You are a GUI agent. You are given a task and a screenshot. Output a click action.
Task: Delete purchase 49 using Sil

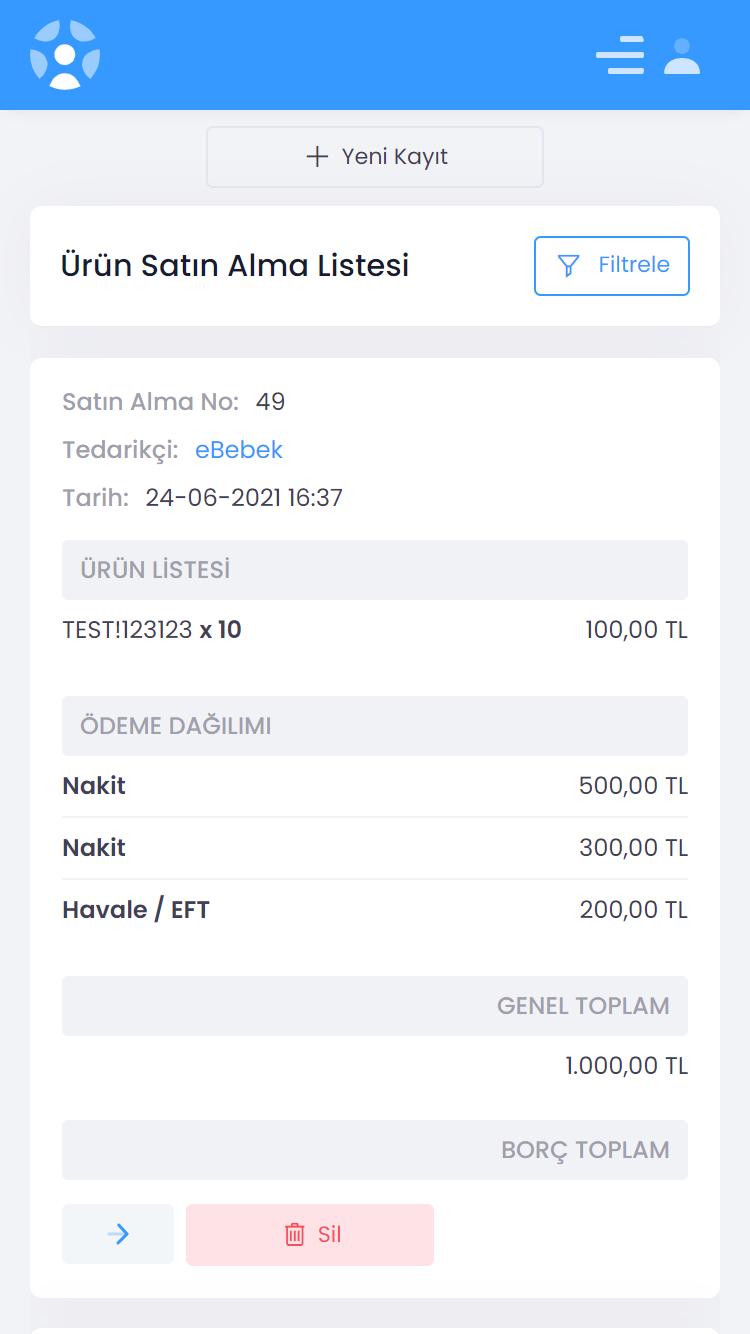(310, 1234)
